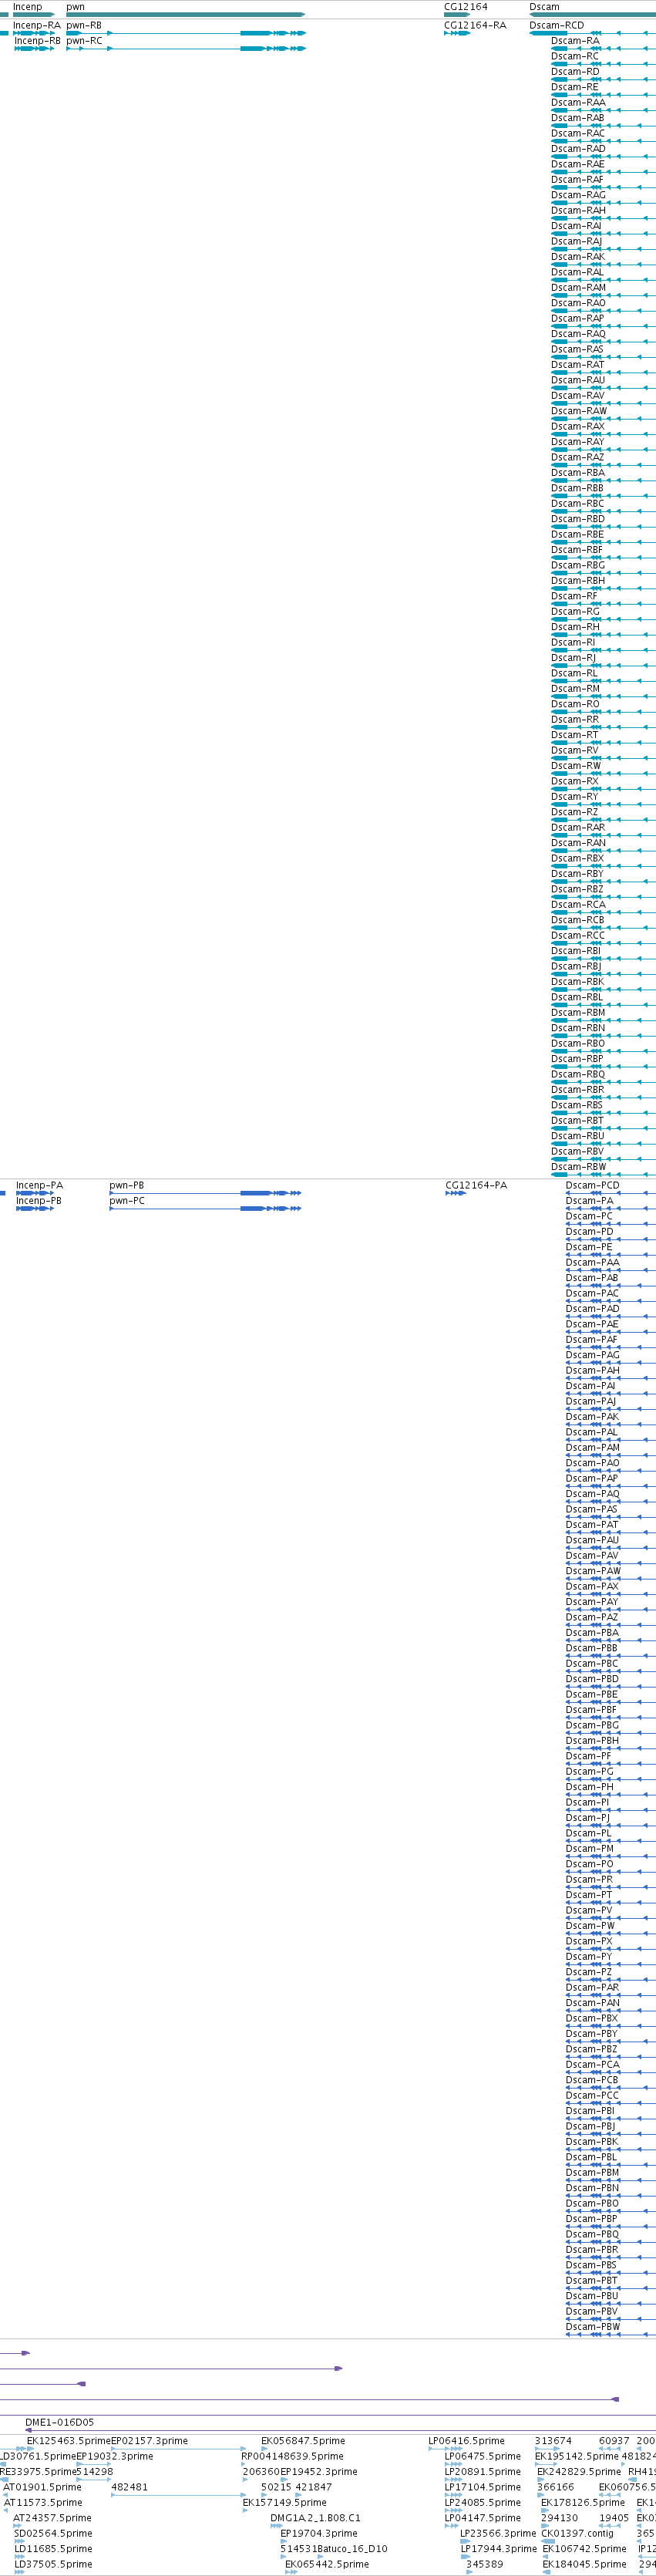
Task: Select protein Dscam-PAW
Action: click(593, 1571)
